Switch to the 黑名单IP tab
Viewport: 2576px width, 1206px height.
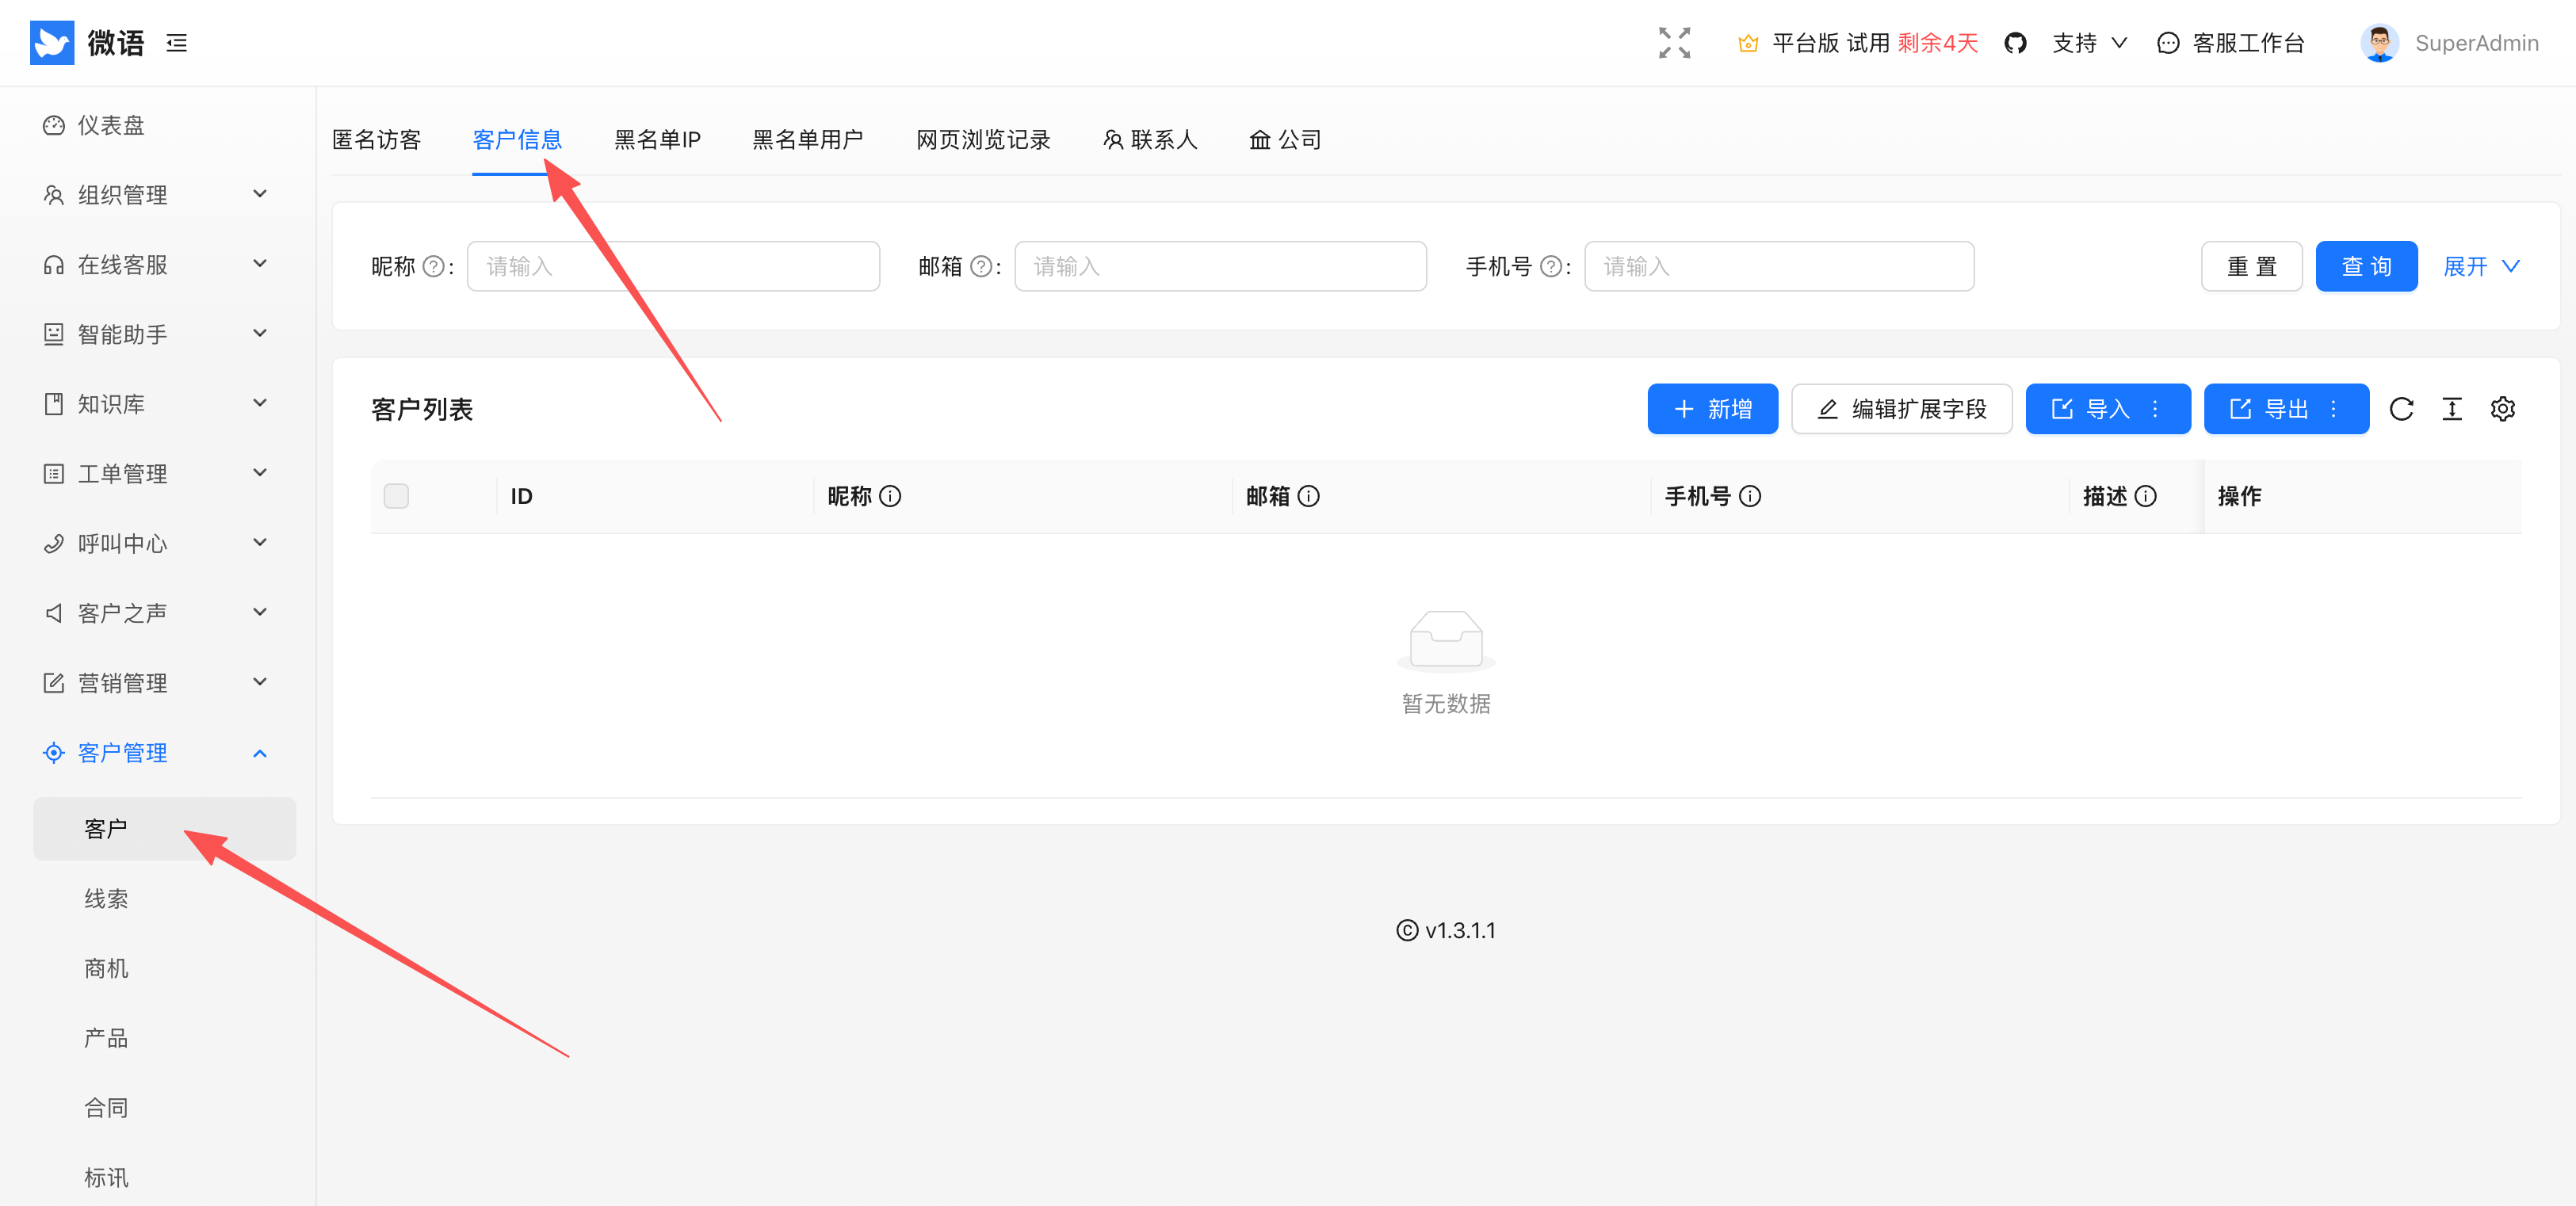pyautogui.click(x=657, y=139)
